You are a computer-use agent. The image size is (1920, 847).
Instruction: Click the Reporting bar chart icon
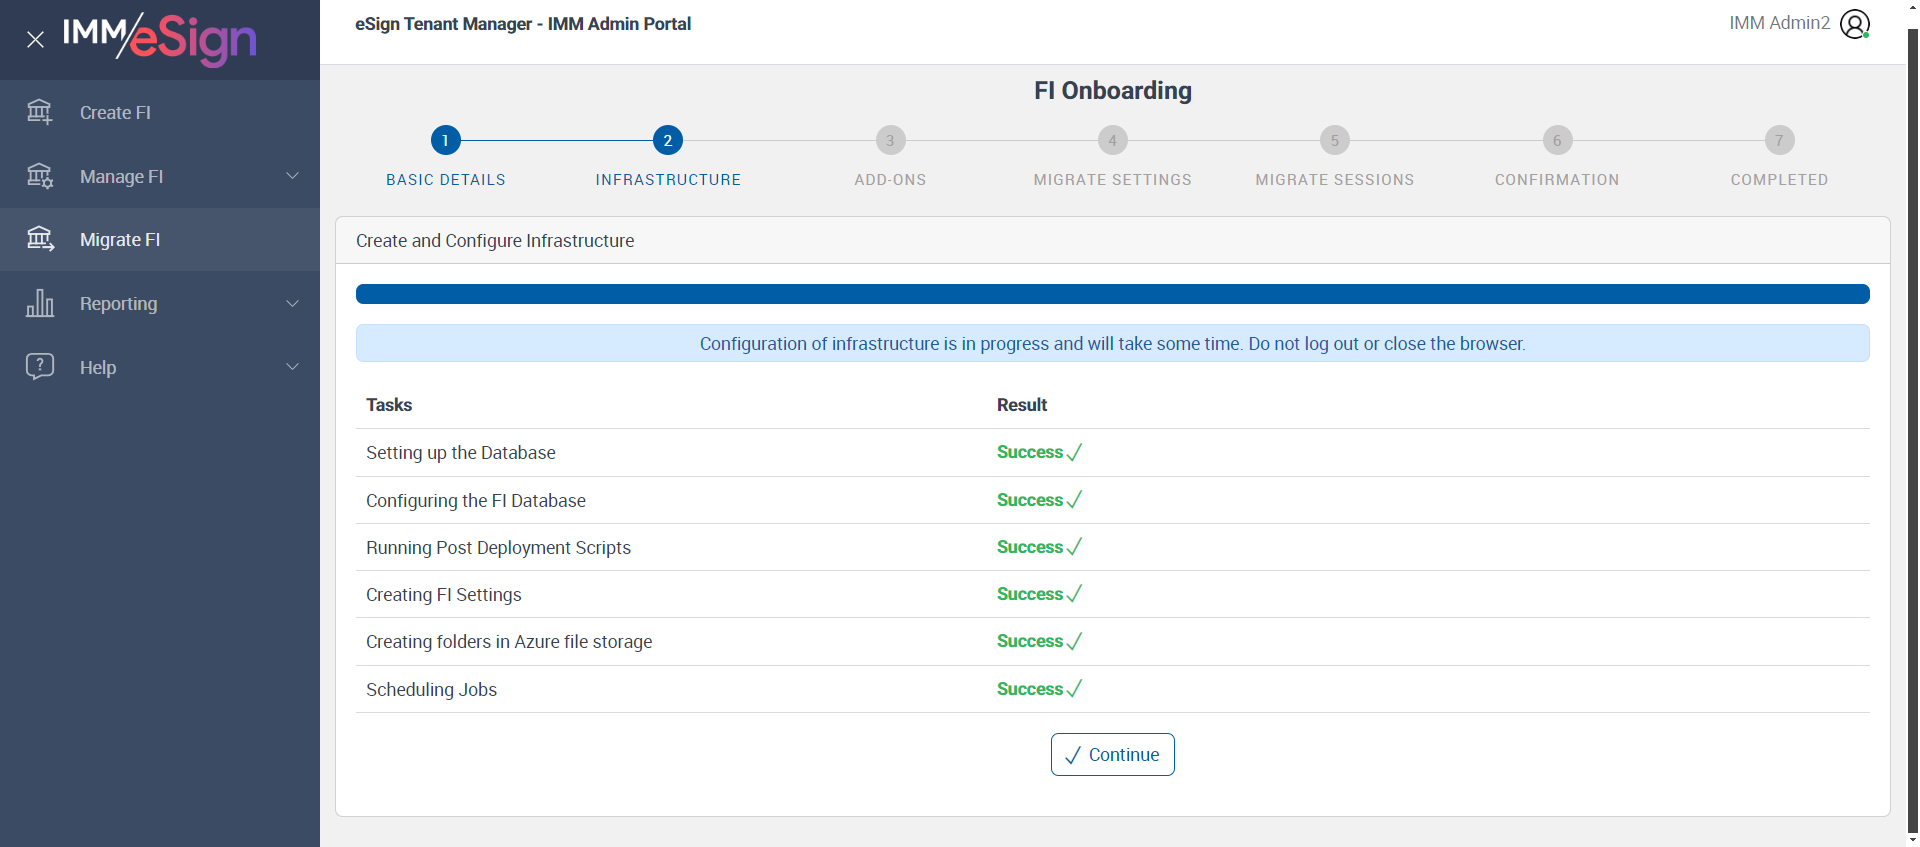pyautogui.click(x=40, y=303)
